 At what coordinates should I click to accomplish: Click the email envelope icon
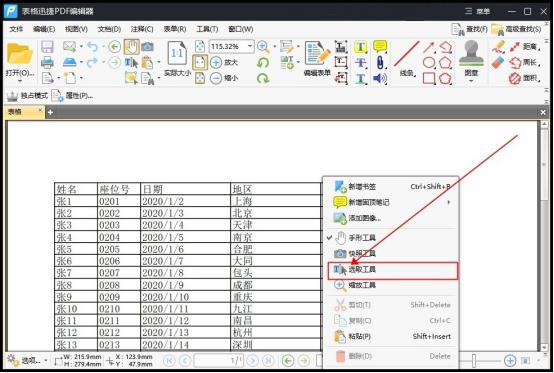[x=70, y=46]
